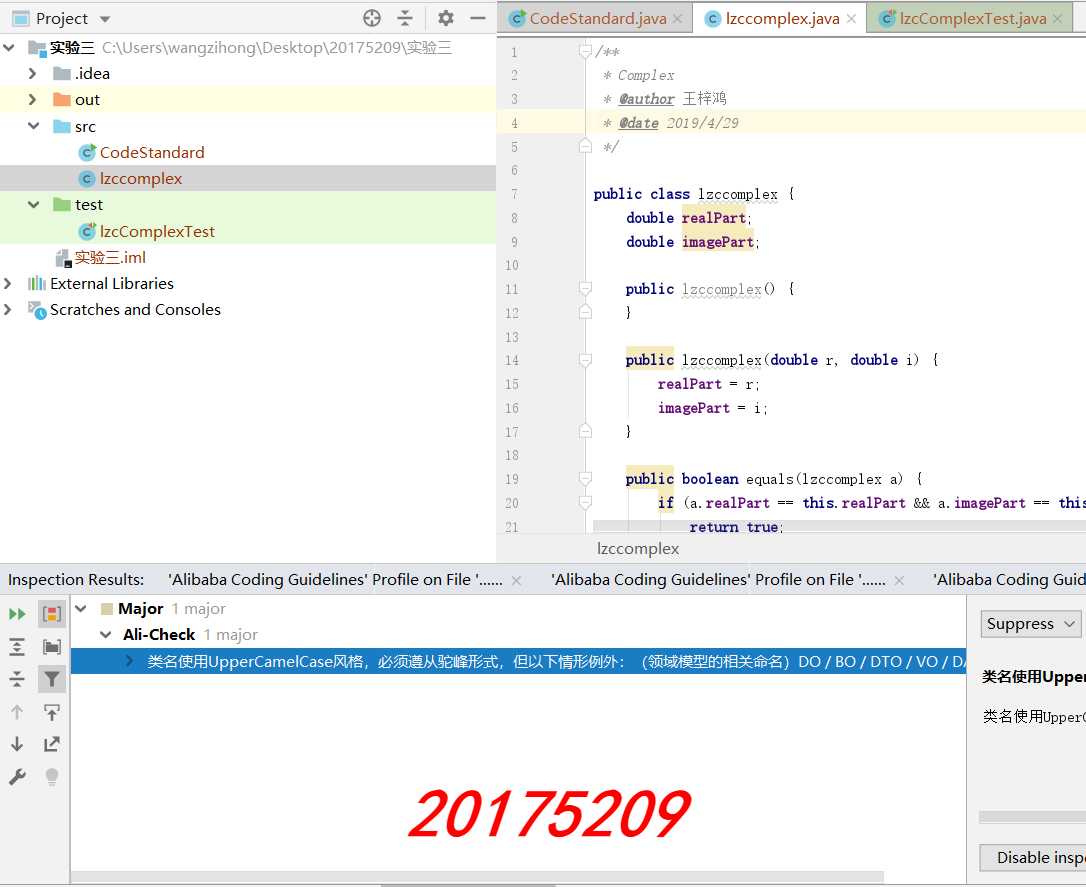The image size is (1086, 887).
Task: Click the locate/scroll from source target icon
Action: pyautogui.click(x=372, y=19)
